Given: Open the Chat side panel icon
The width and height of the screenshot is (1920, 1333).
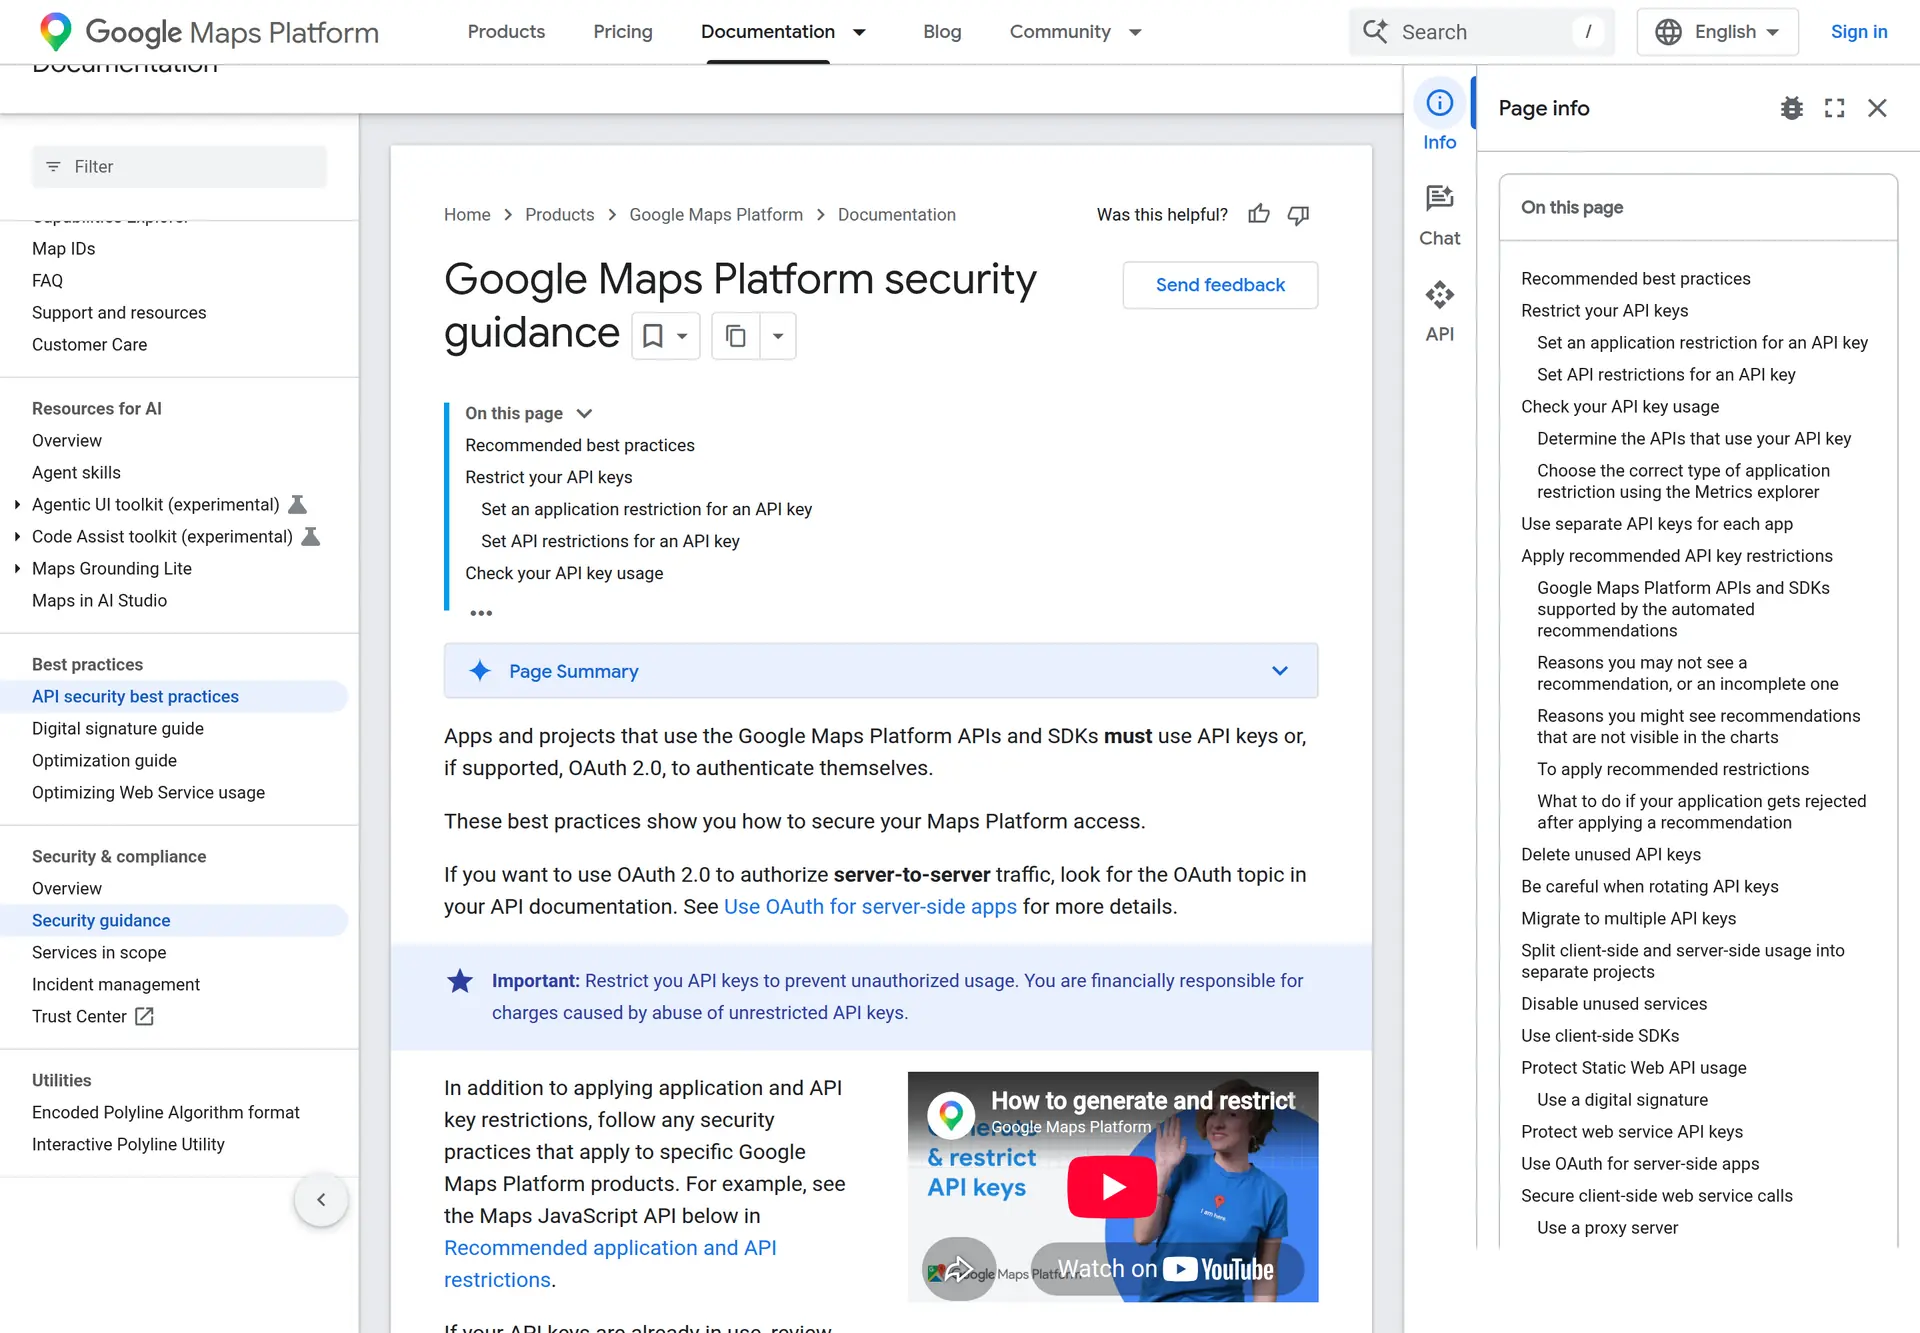Looking at the screenshot, I should click(1440, 198).
